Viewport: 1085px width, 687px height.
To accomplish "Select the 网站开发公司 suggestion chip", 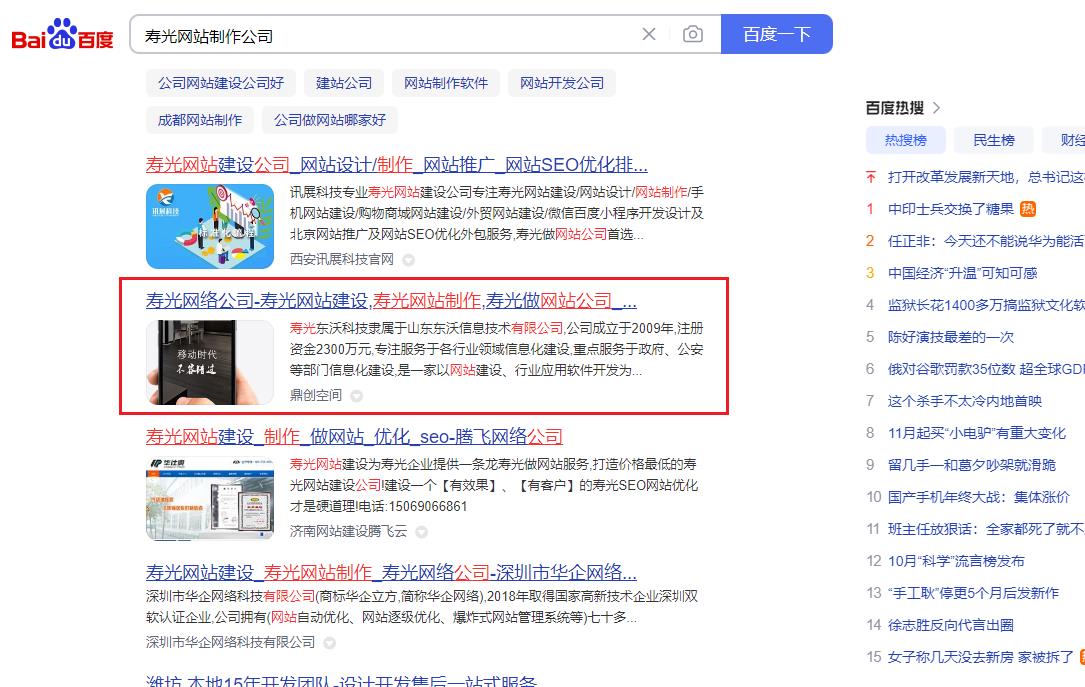I will [561, 83].
